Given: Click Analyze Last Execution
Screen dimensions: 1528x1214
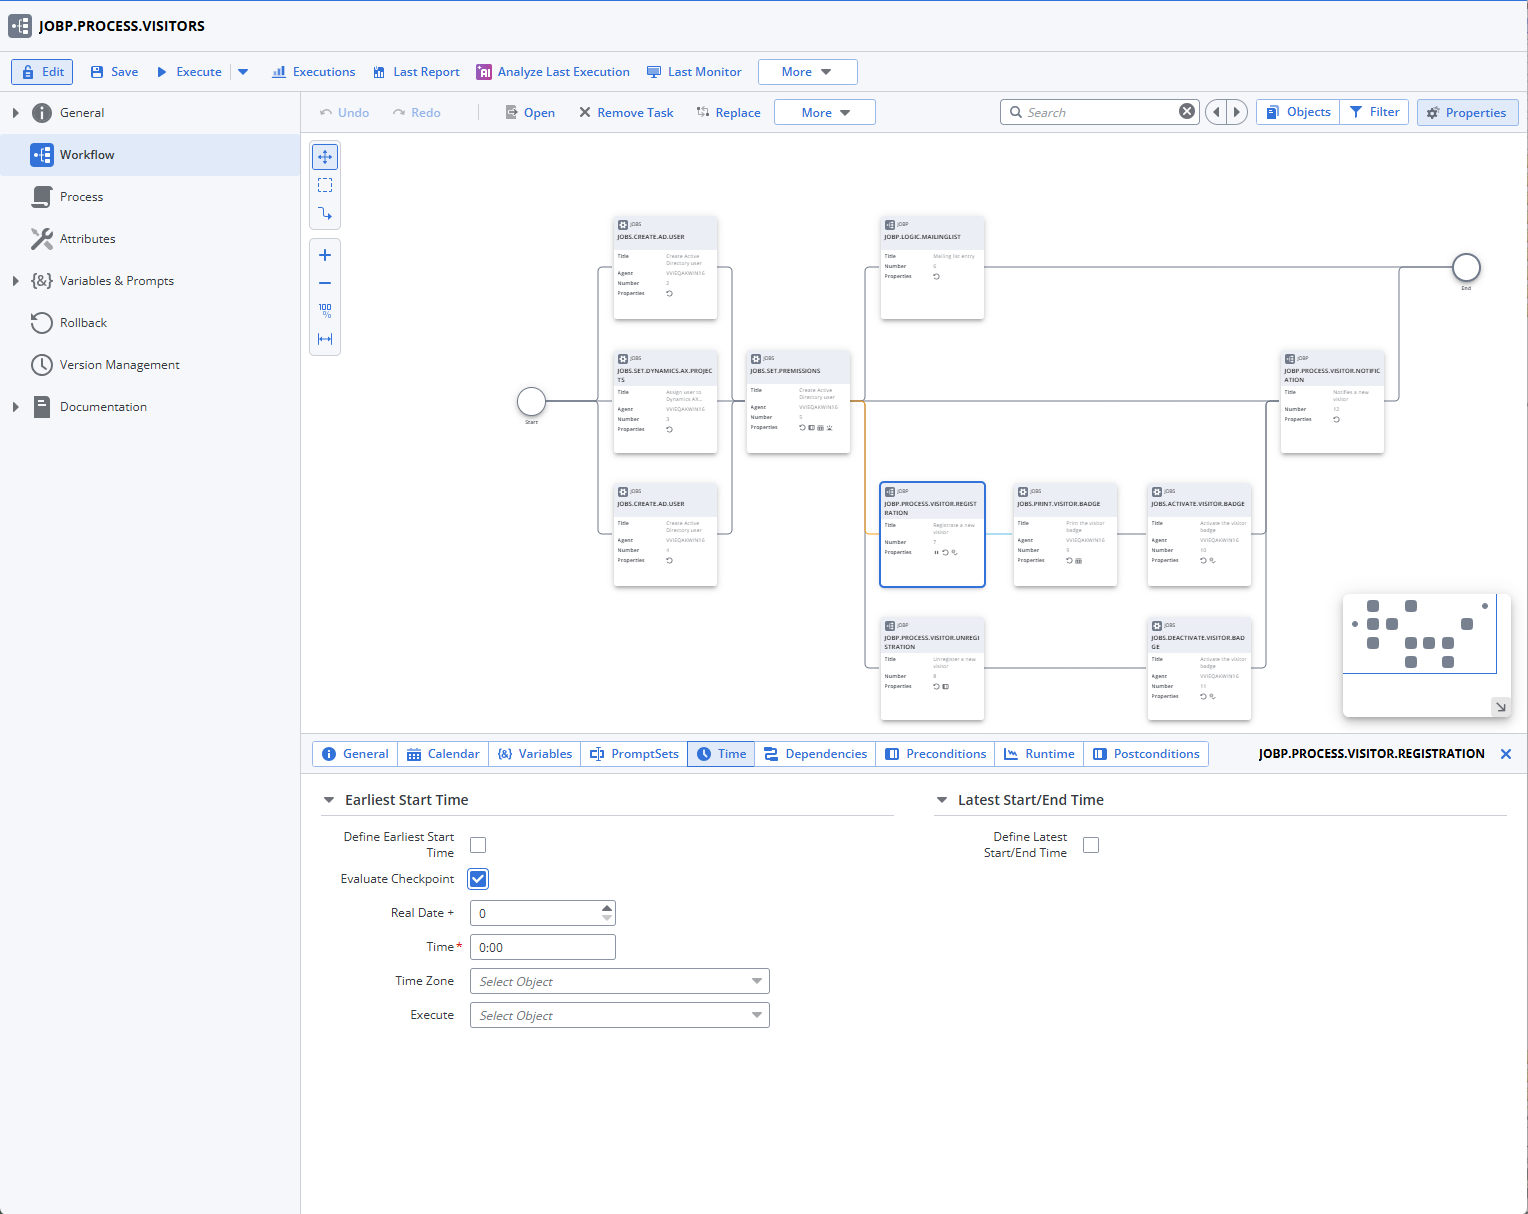Looking at the screenshot, I should point(553,72).
